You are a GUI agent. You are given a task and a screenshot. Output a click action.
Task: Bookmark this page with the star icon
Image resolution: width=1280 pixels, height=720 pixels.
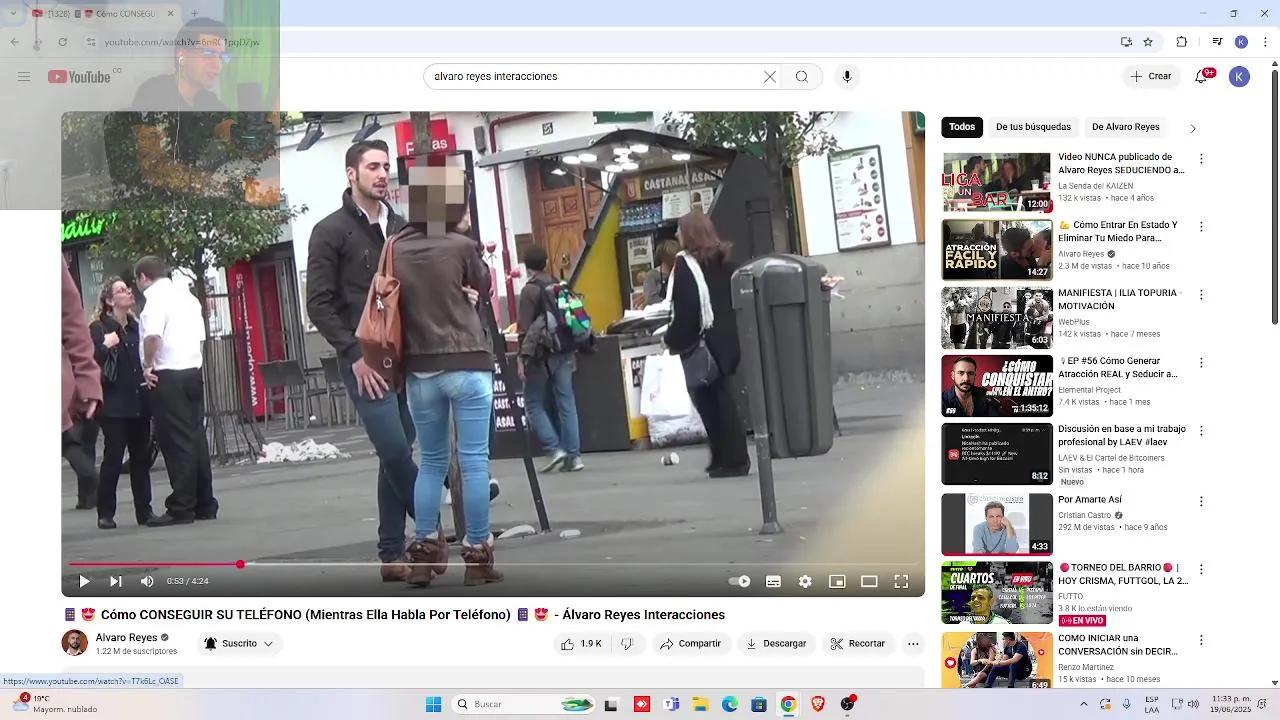coord(1148,42)
